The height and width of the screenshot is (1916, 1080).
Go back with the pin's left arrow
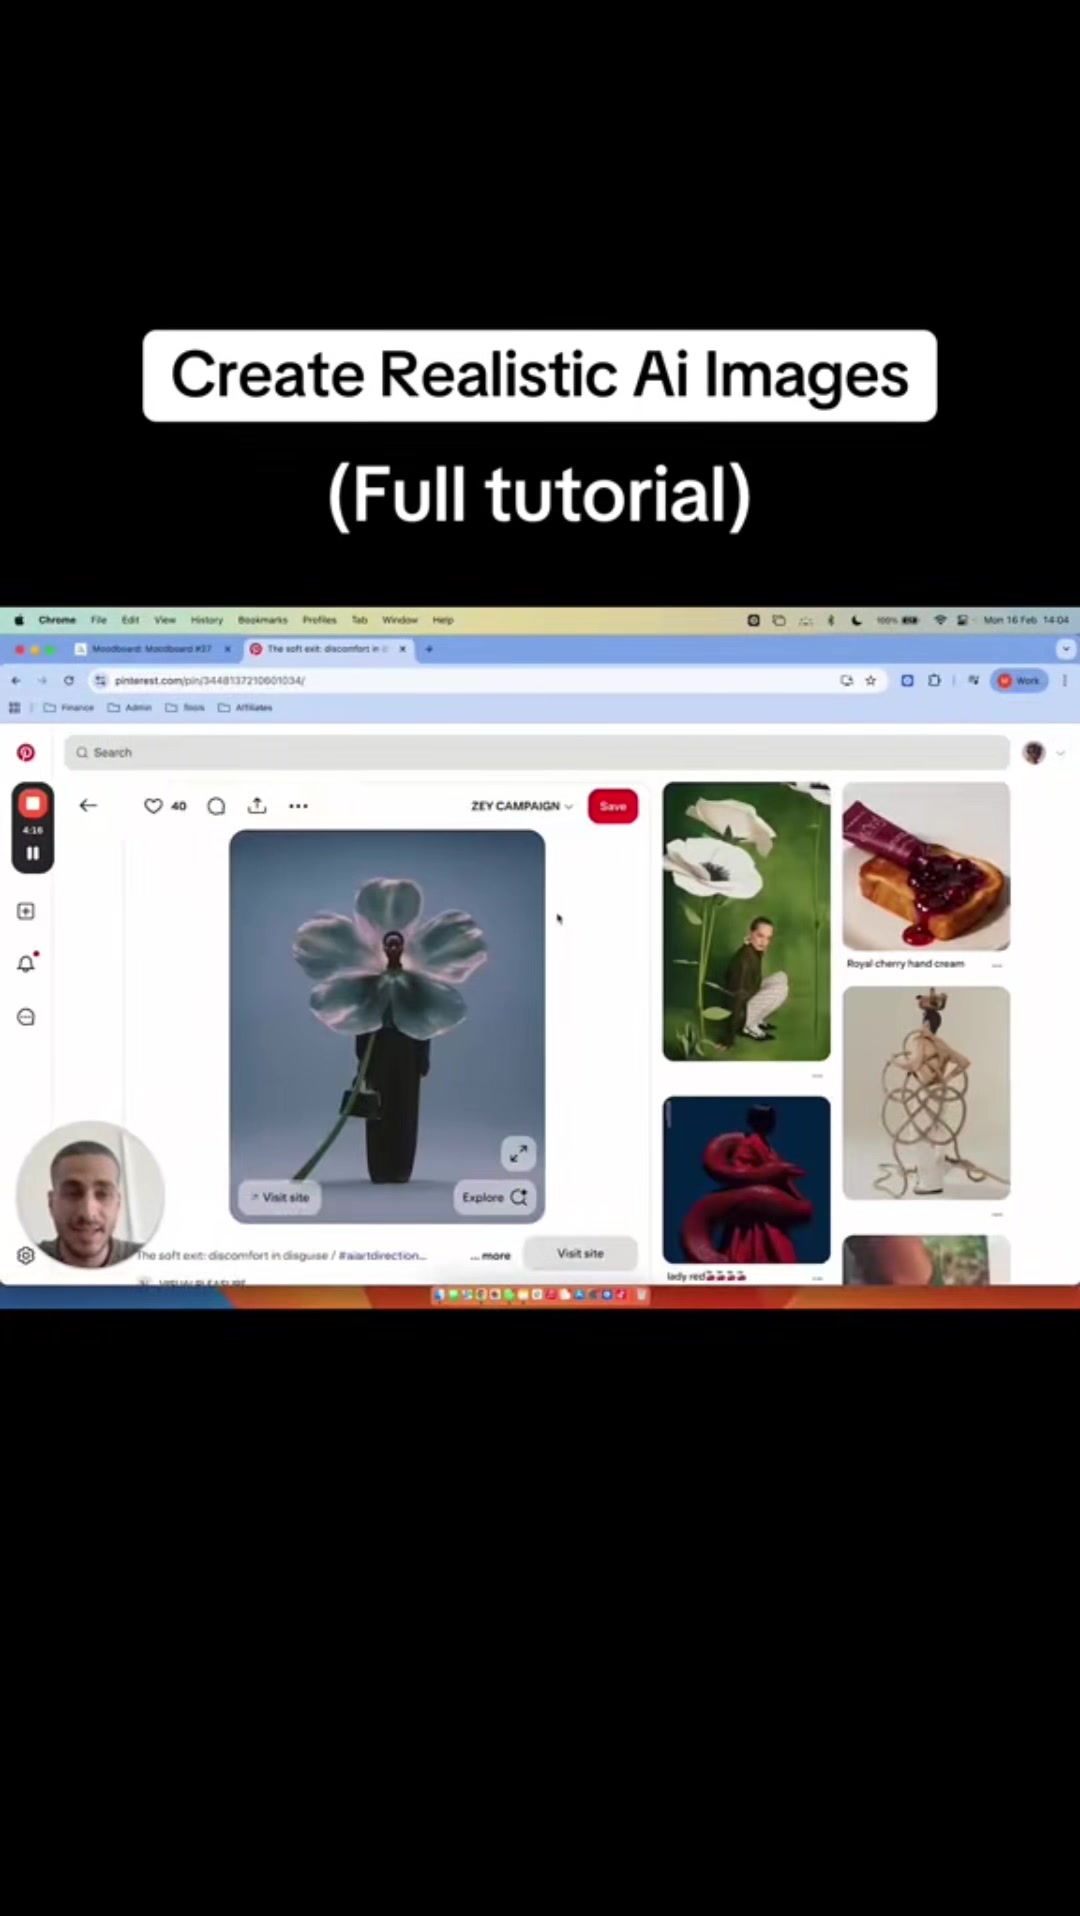tap(88, 805)
